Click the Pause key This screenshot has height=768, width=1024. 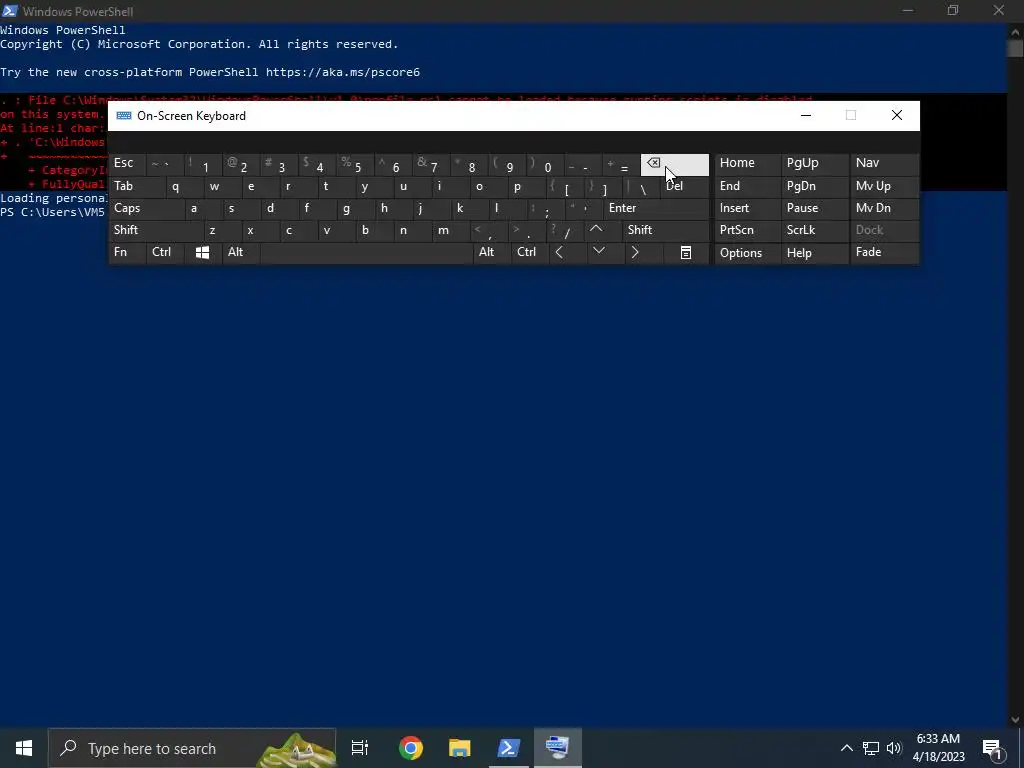[x=814, y=208]
